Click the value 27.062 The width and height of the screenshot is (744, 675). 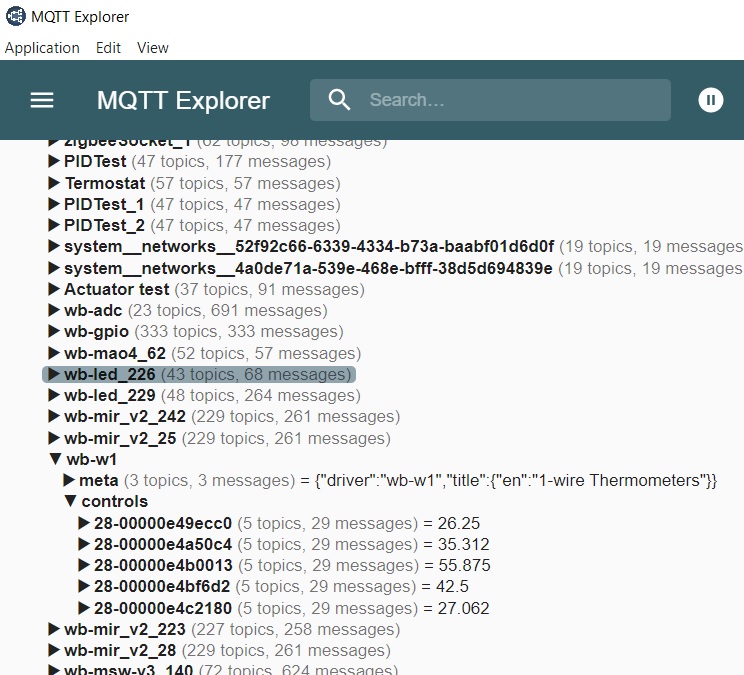point(464,608)
